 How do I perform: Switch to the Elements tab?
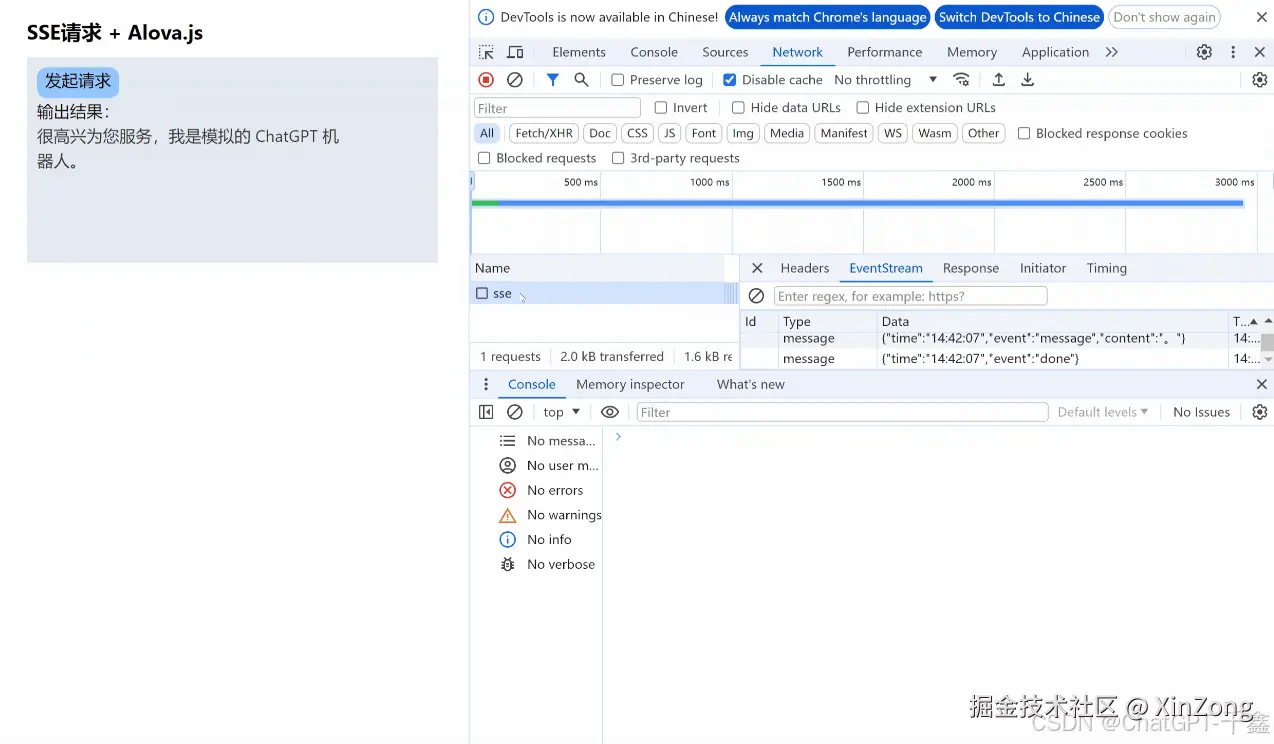579,52
